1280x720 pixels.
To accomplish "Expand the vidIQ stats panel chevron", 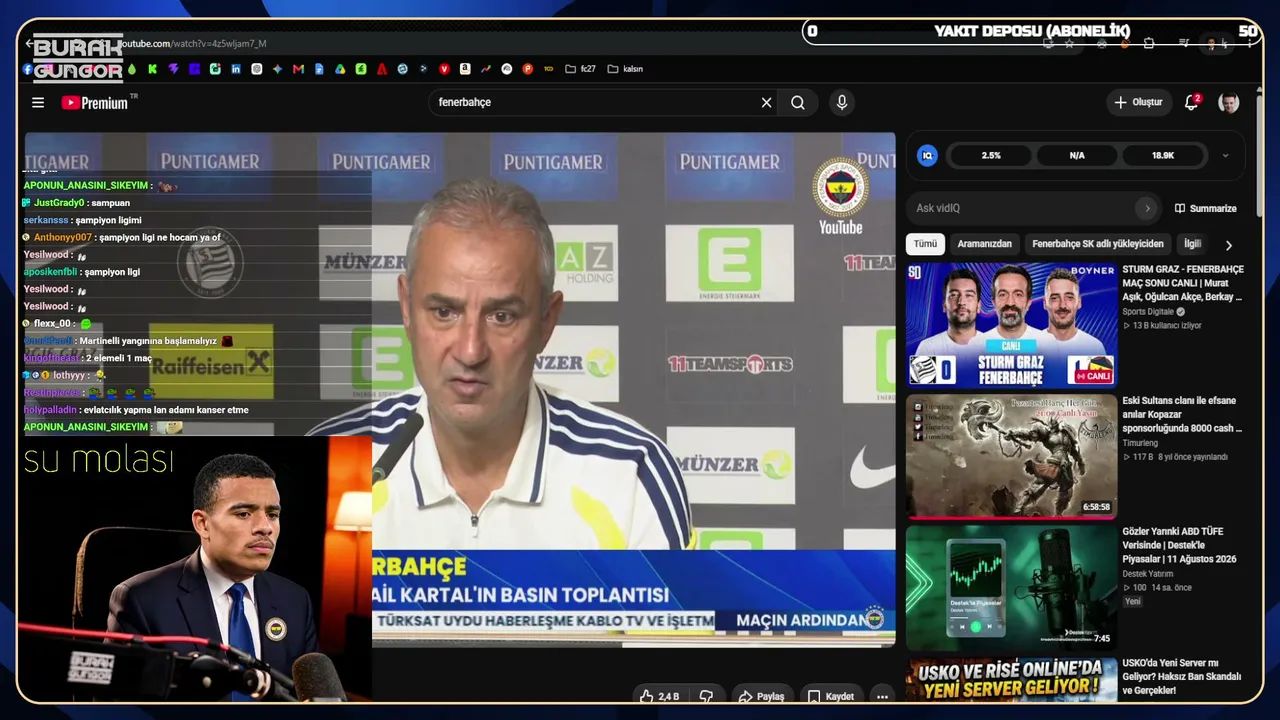I will [x=1225, y=155].
